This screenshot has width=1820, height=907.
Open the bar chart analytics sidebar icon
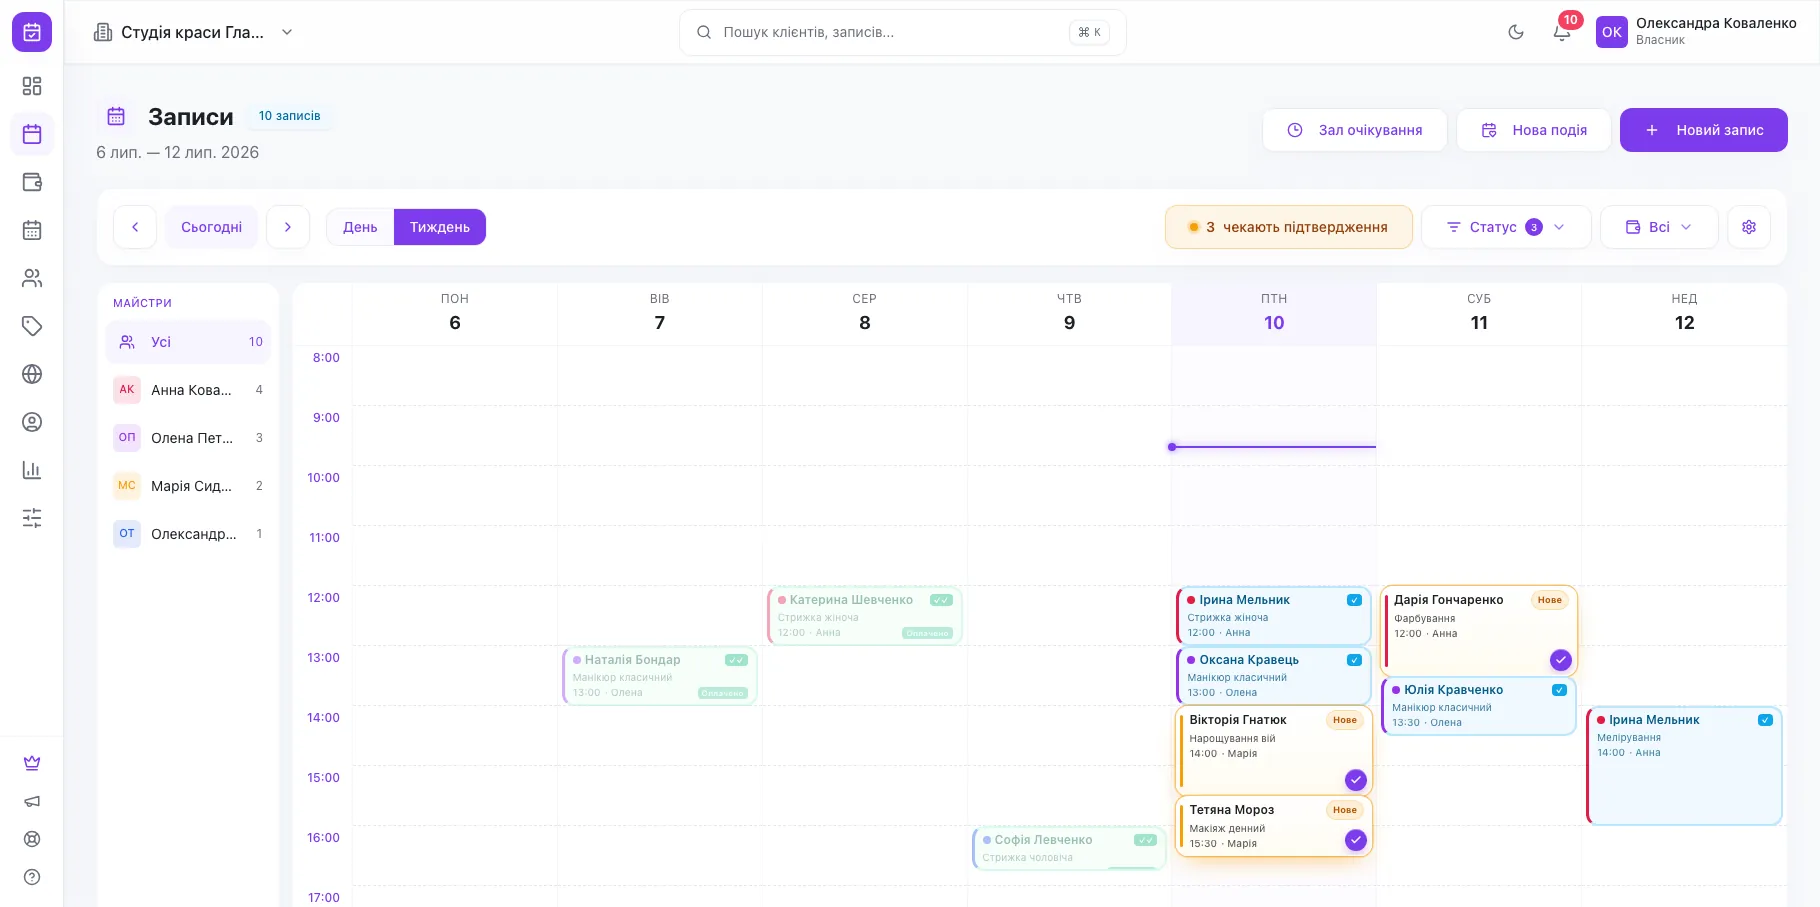coord(32,470)
